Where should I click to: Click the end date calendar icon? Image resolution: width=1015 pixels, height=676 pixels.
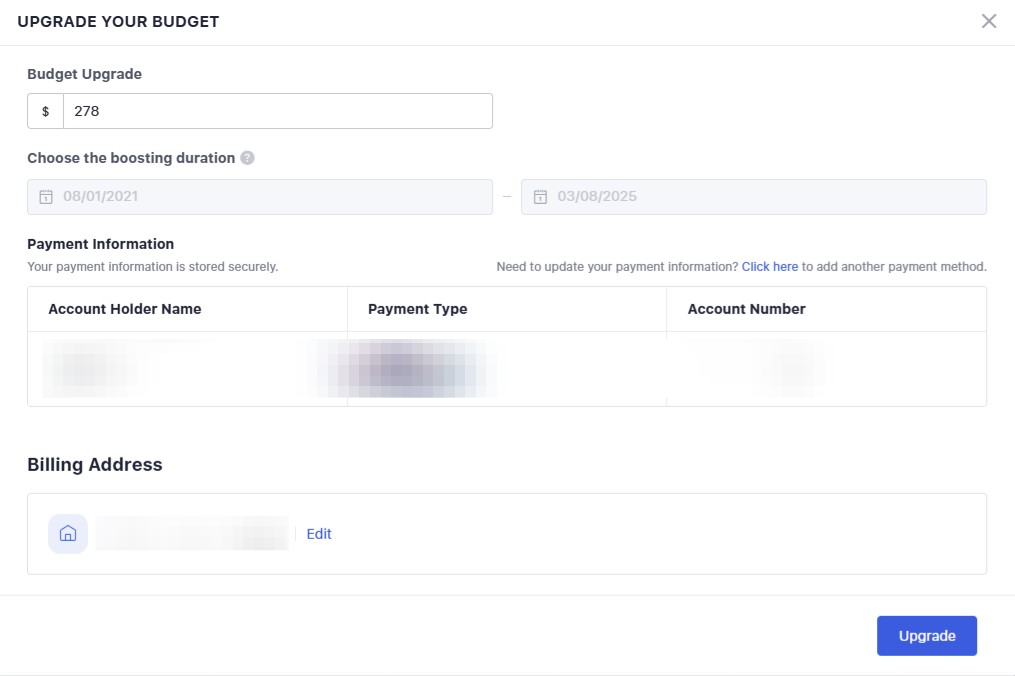(540, 197)
